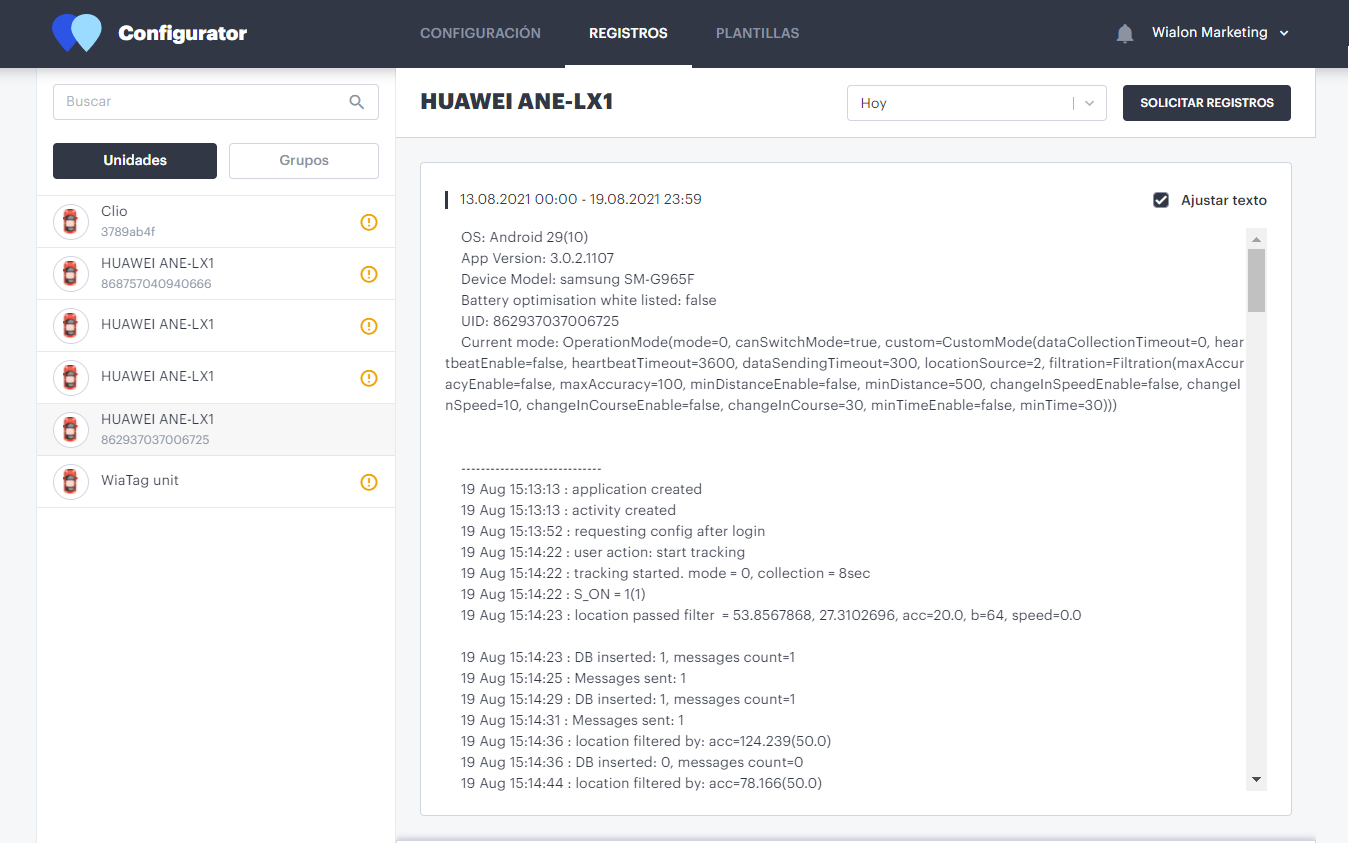Click 'activity created' log entry
1349x843 pixels.
pyautogui.click(x=568, y=510)
